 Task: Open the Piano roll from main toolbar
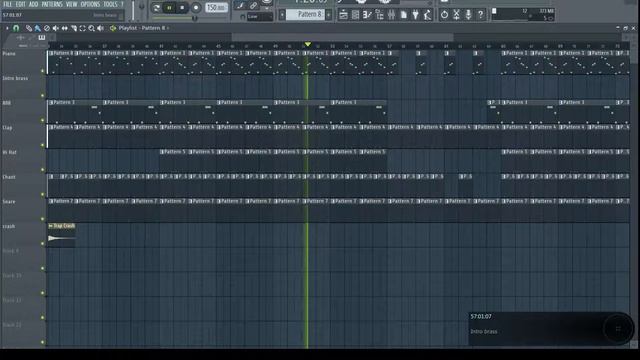[367, 15]
